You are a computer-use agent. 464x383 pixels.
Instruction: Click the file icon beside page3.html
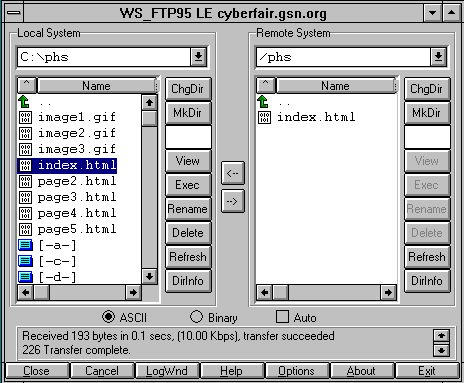26,197
